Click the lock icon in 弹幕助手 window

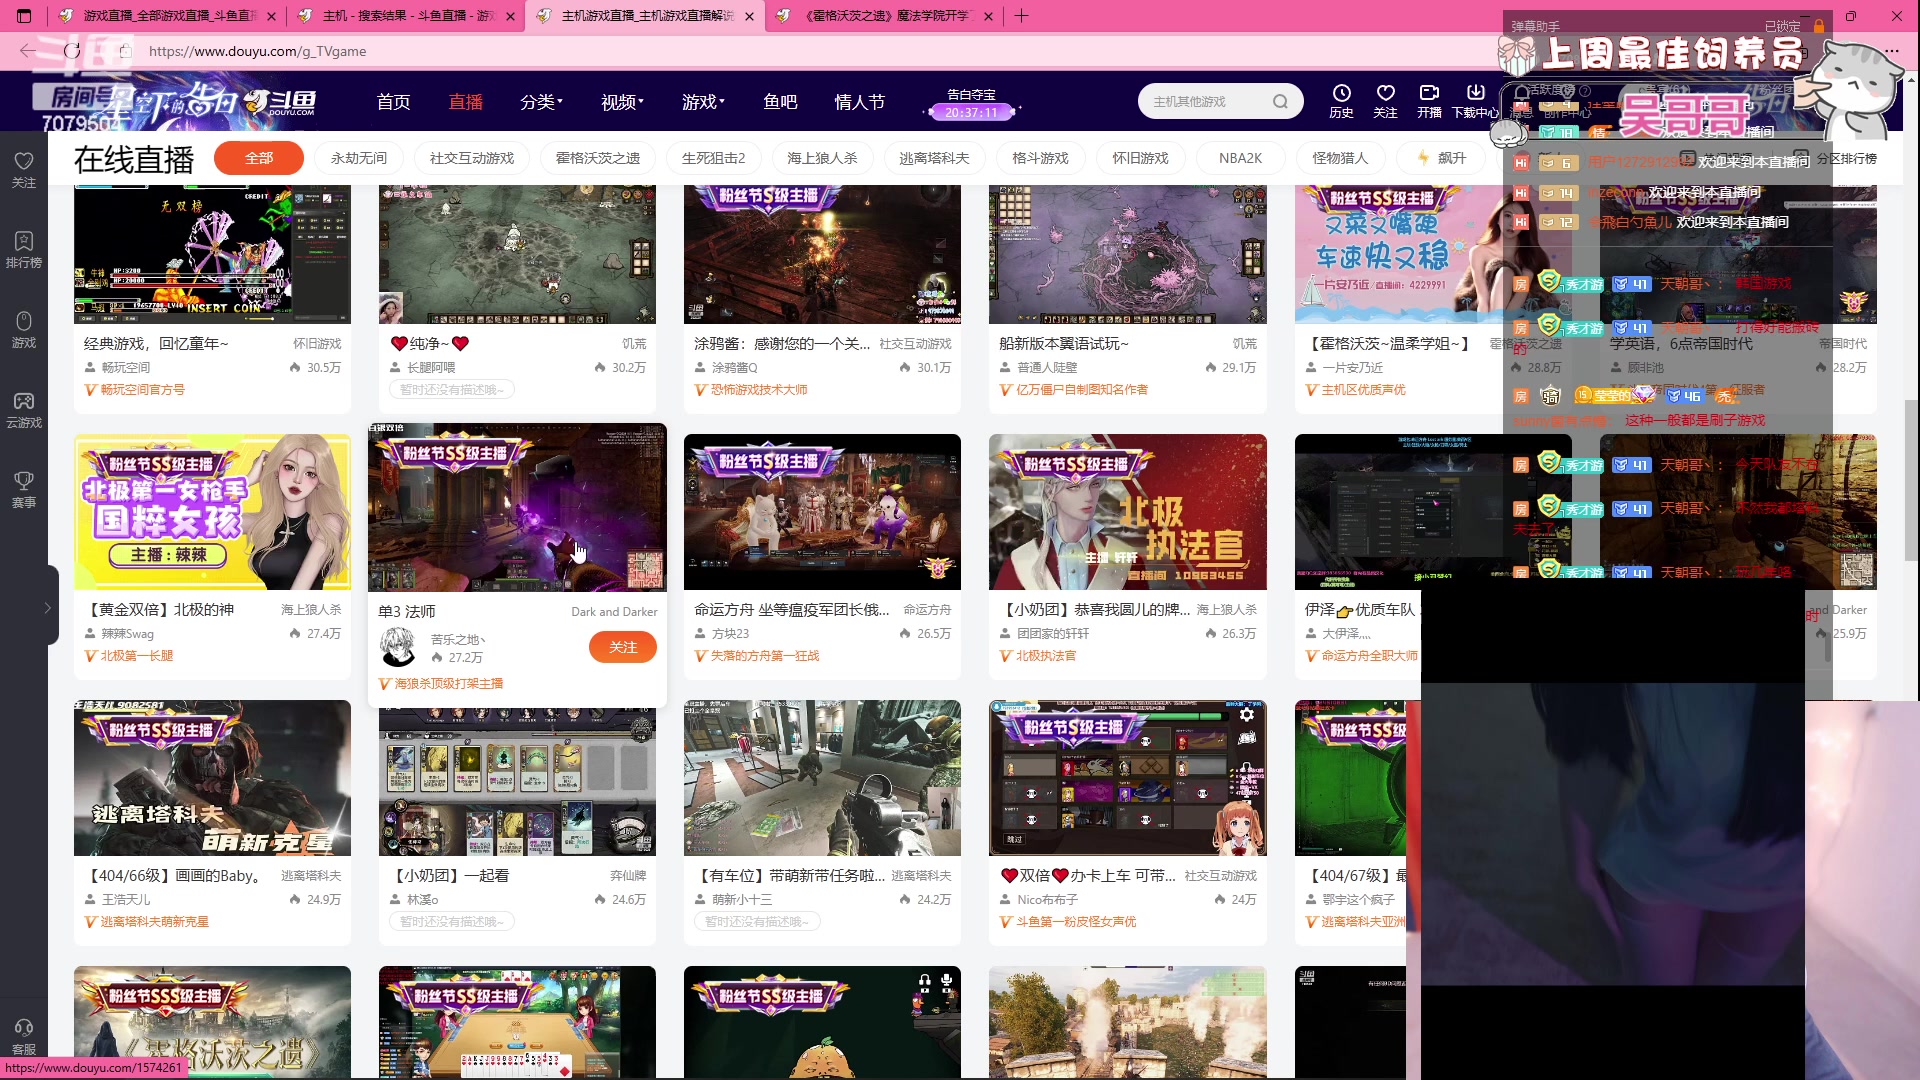[x=1819, y=26]
